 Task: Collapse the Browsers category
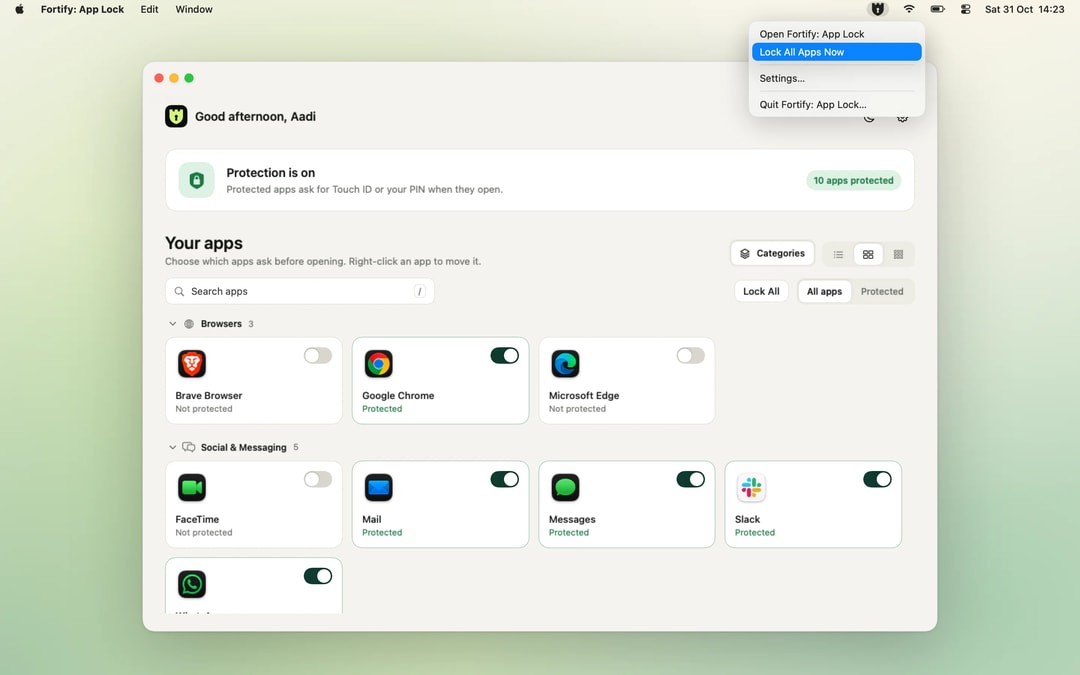coord(172,324)
